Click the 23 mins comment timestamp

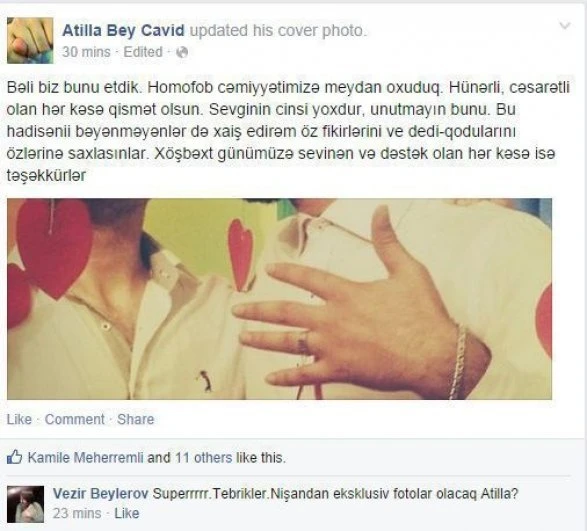[77, 513]
